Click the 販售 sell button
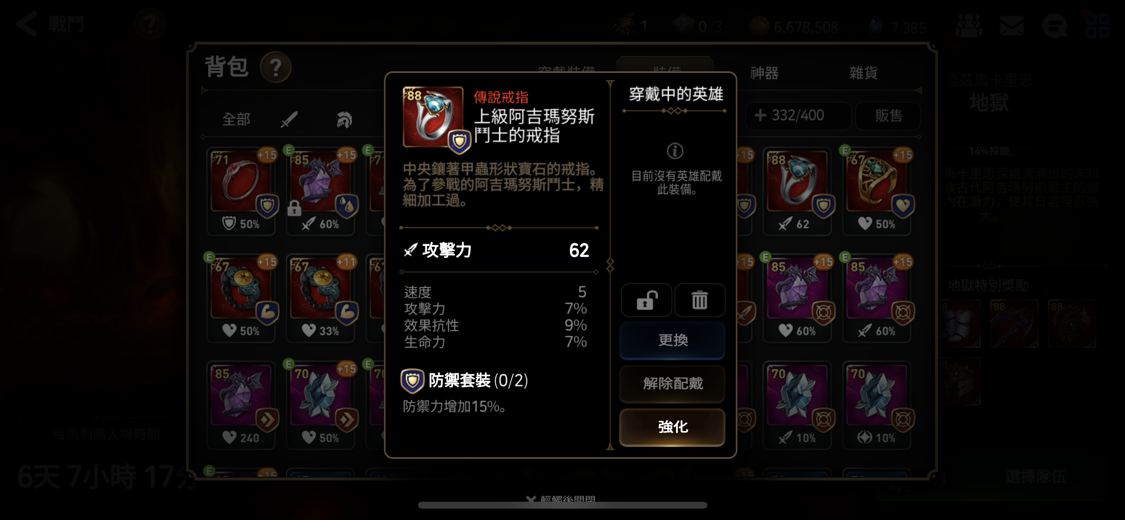 click(x=888, y=115)
